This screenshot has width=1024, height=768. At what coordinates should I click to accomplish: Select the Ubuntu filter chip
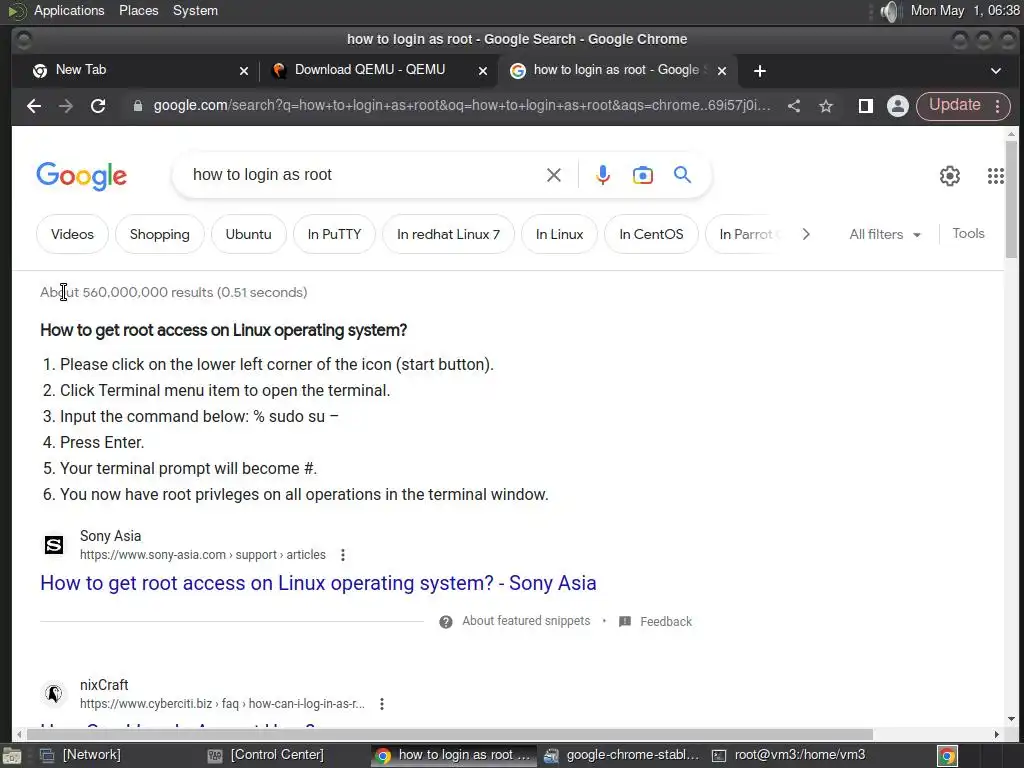point(248,234)
